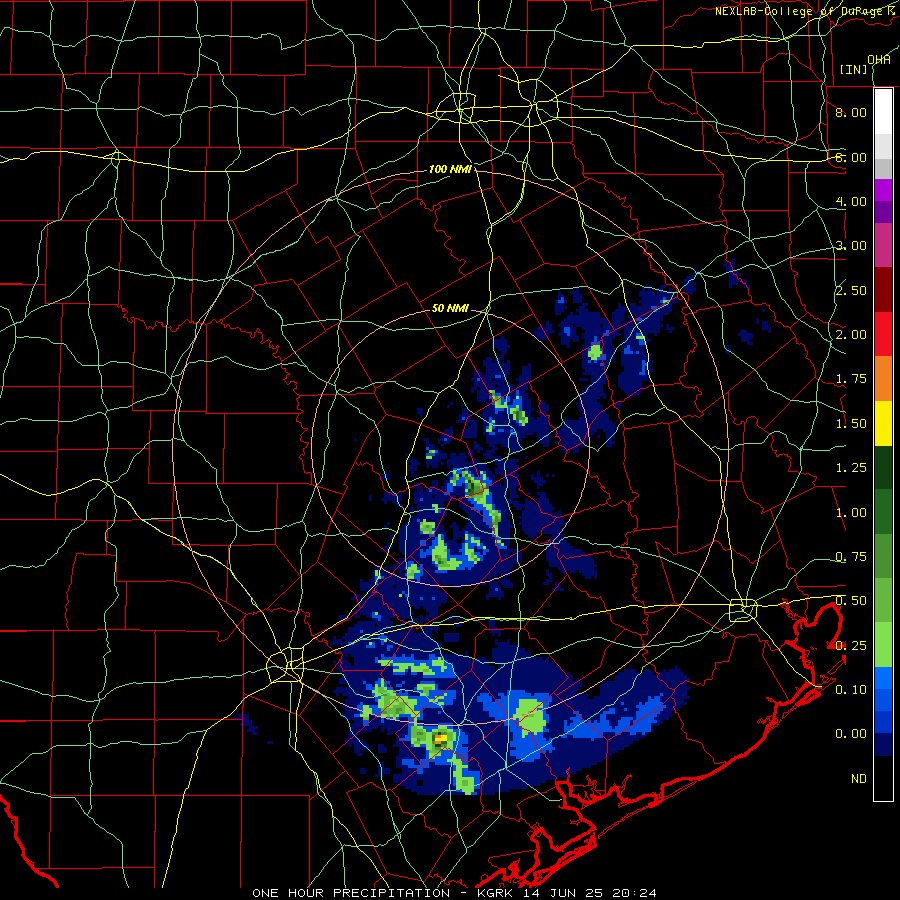
Task: Click the "ONE HOUR PRECIPITATION" caption text
Action: pyautogui.click(x=351, y=893)
